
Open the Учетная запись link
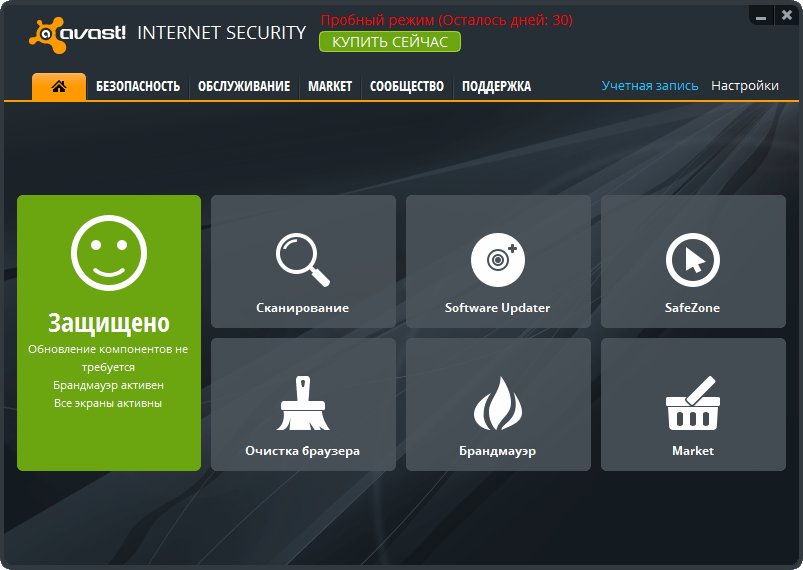[650, 86]
